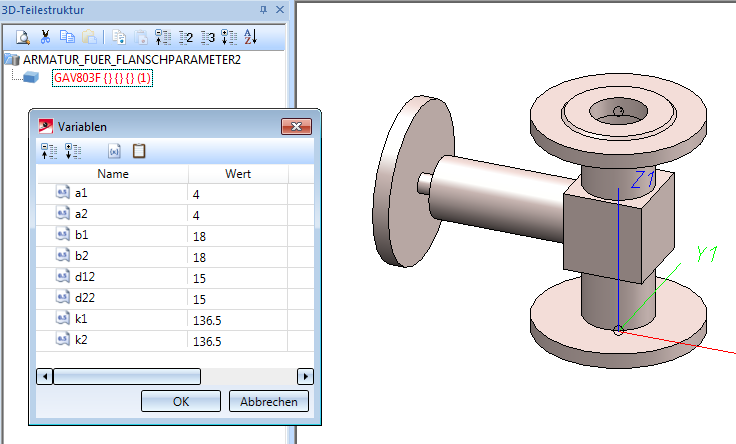Image resolution: width=736 pixels, height=444 pixels.
Task: Select the GAV803F part in the tree
Action: (x=102, y=77)
